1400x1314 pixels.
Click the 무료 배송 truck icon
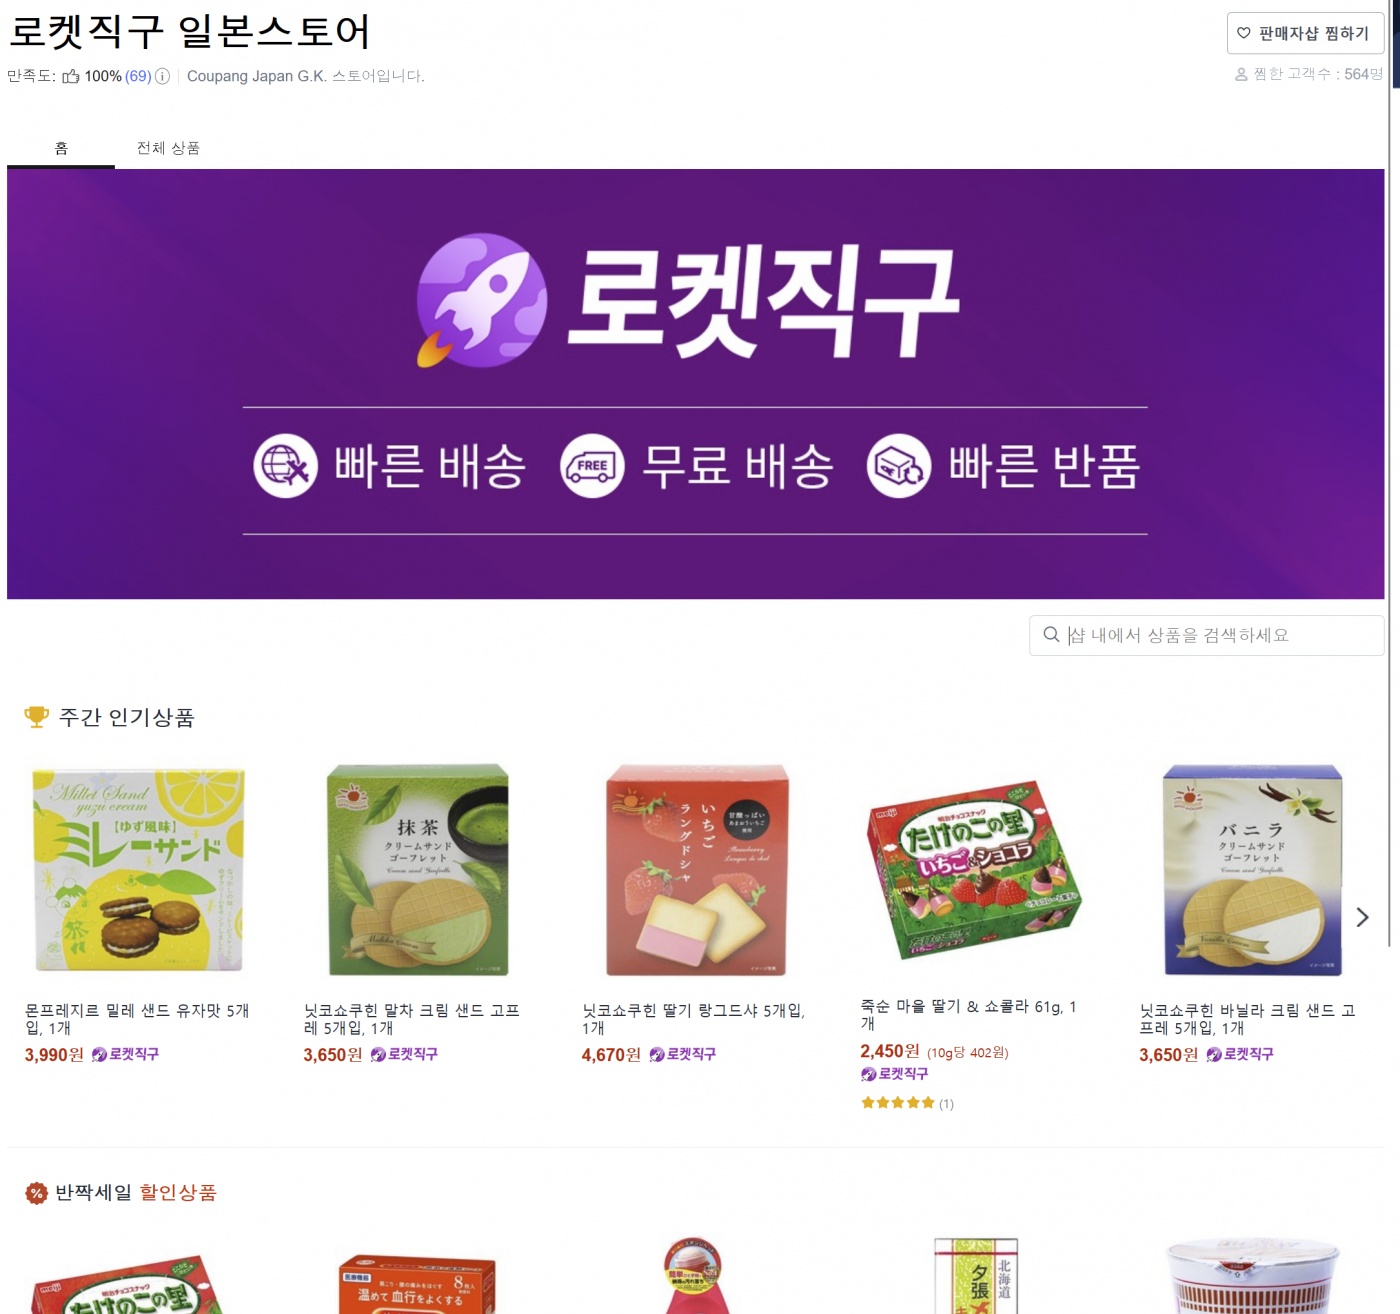(592, 465)
